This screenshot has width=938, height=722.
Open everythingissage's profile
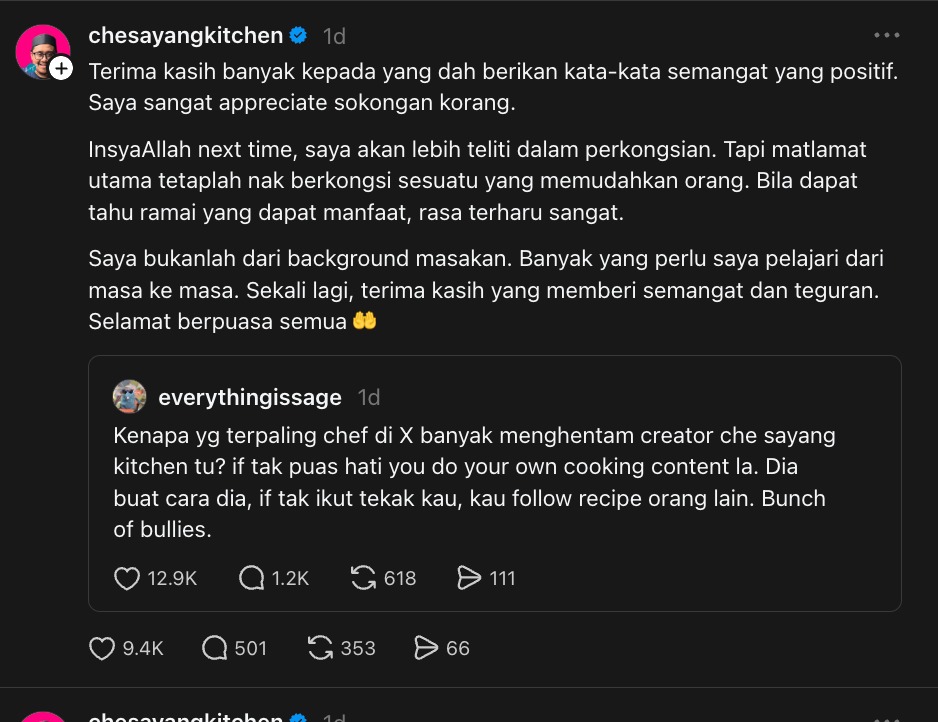point(250,397)
